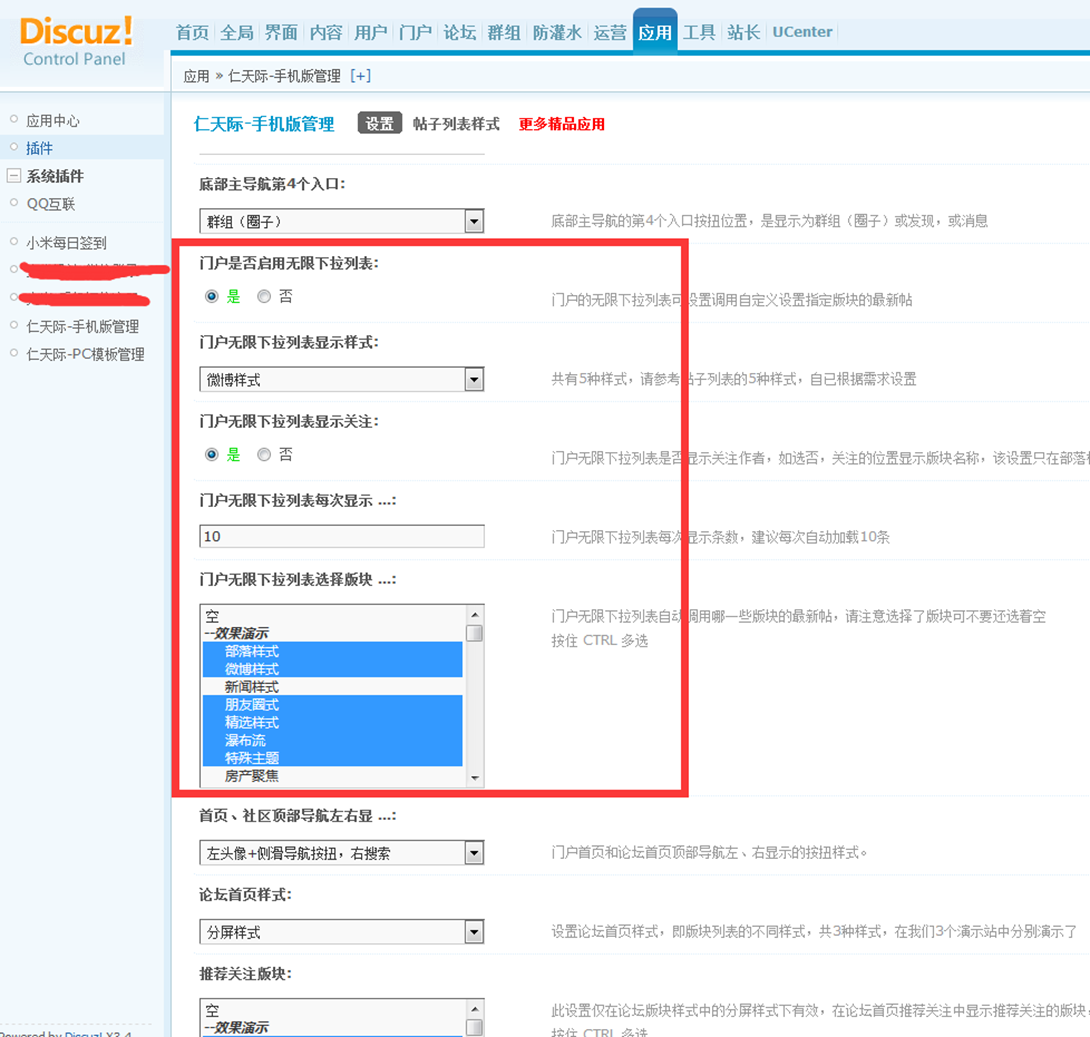The image size is (1090, 1037).
Task: Open 仁天际-PC模板管理 in the sidebar
Action: click(x=86, y=354)
